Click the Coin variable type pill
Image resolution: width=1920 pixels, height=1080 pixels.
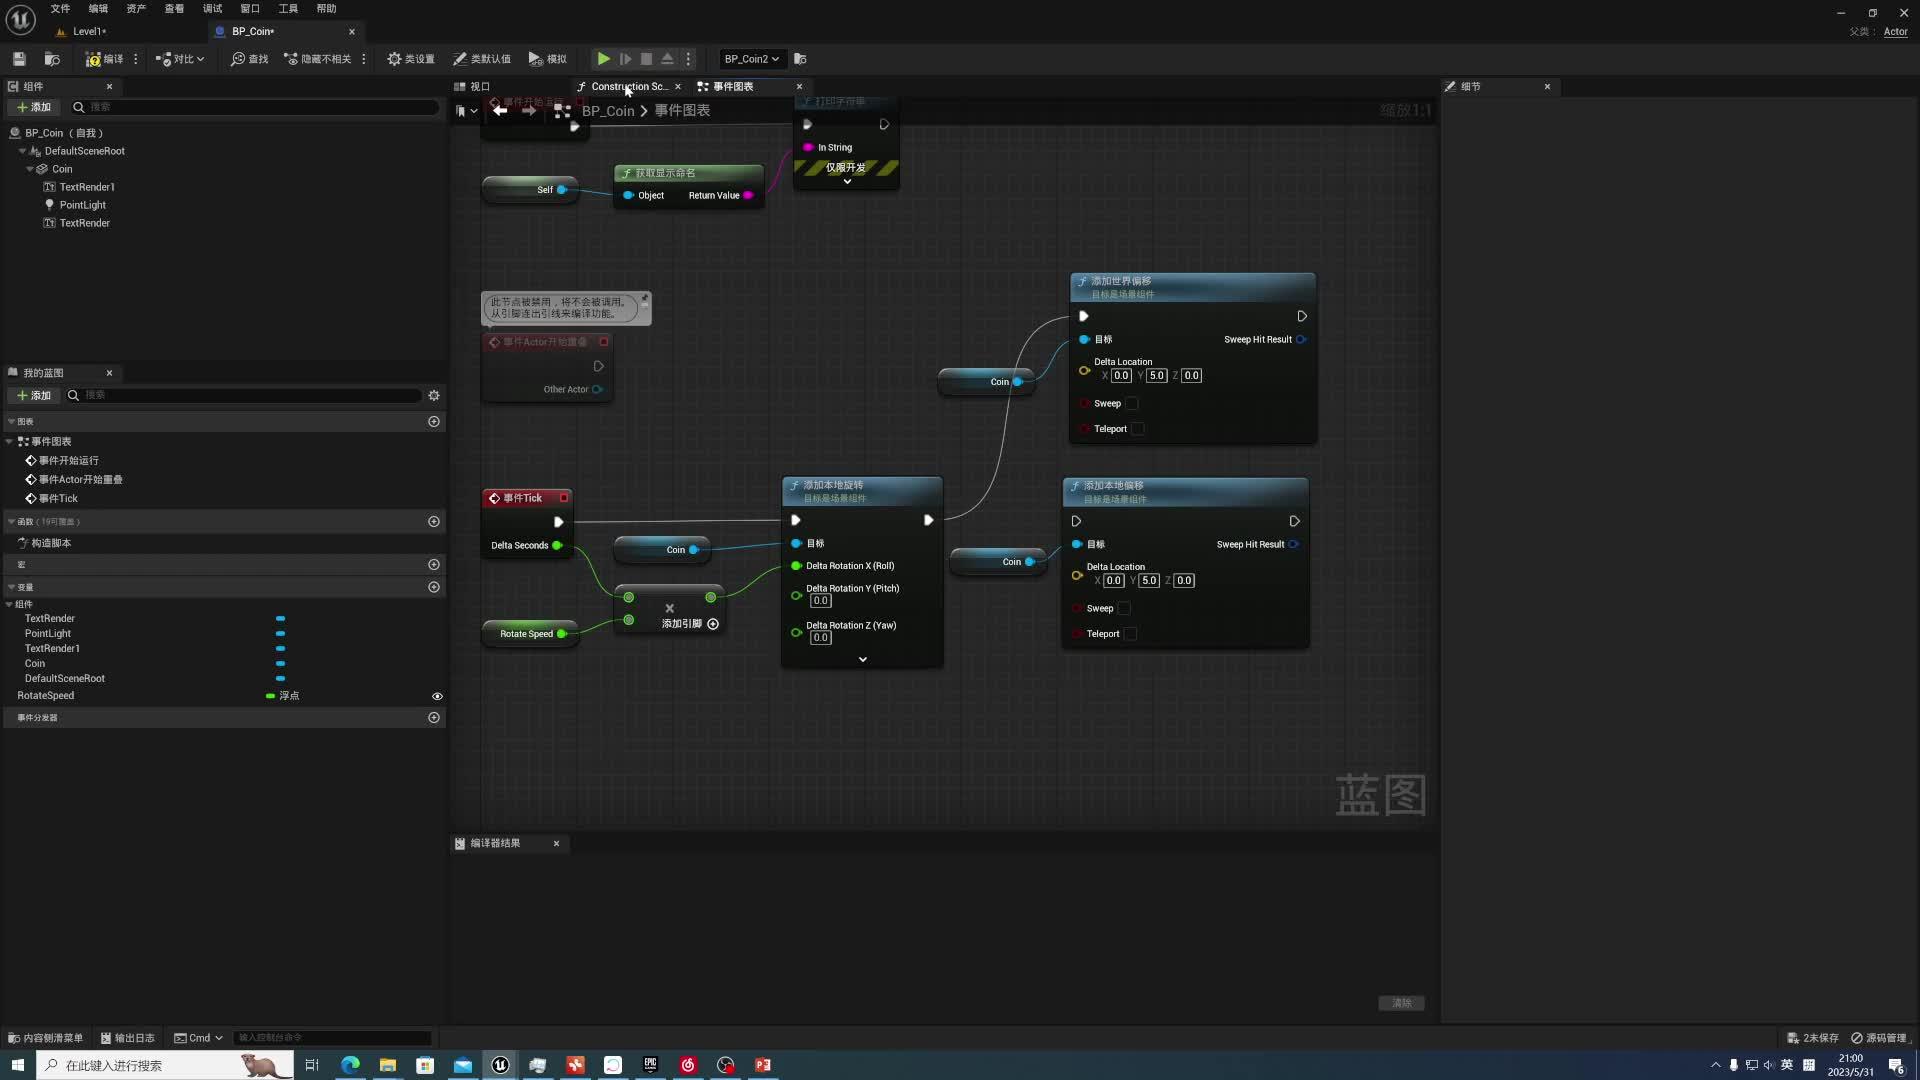[280, 663]
